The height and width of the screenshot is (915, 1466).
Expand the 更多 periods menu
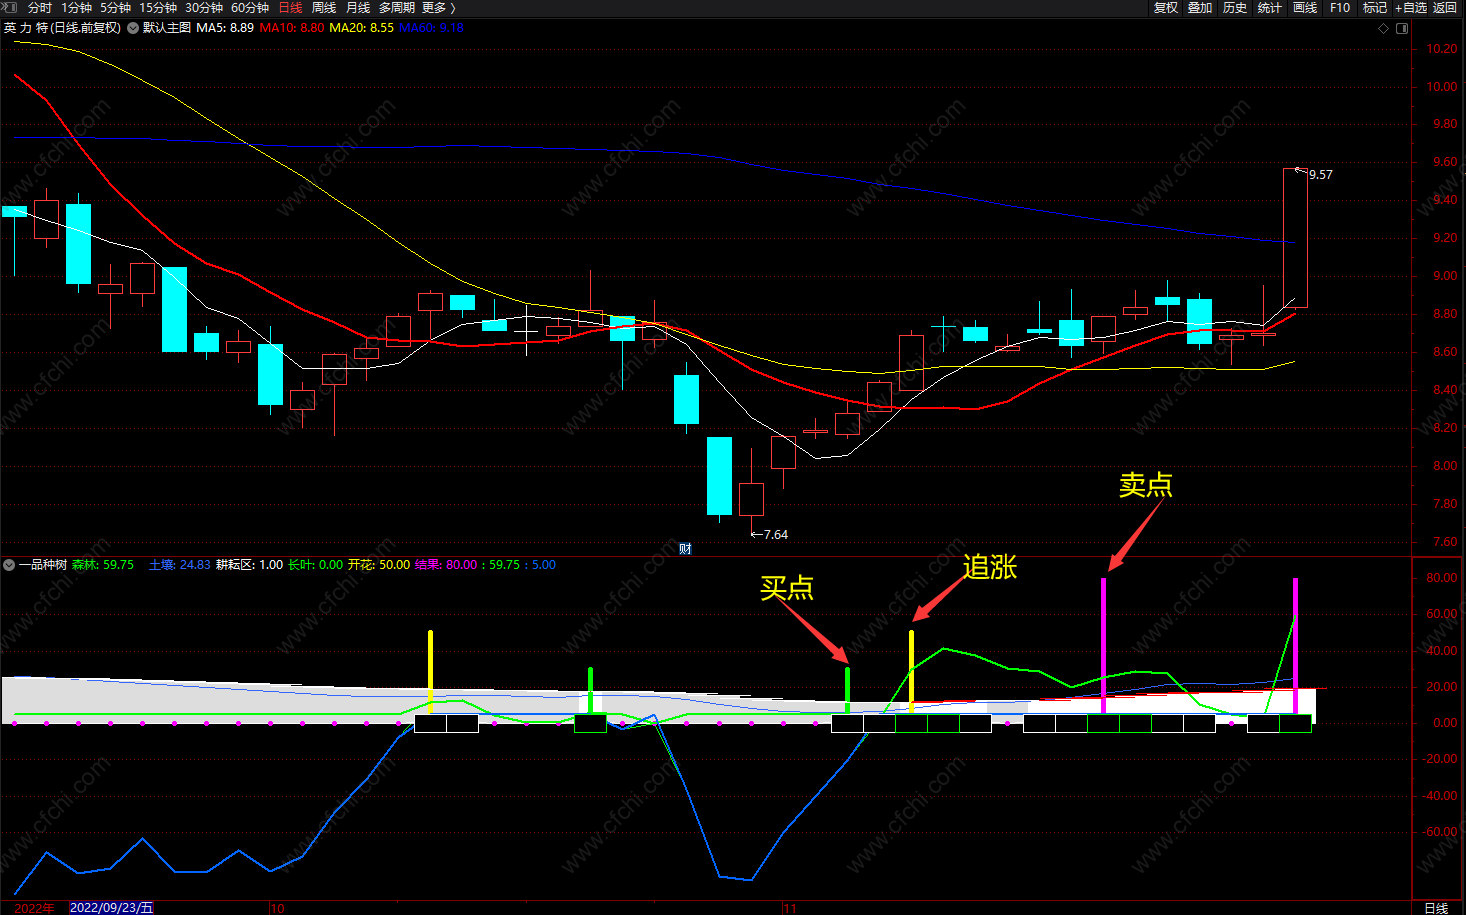coord(438,8)
